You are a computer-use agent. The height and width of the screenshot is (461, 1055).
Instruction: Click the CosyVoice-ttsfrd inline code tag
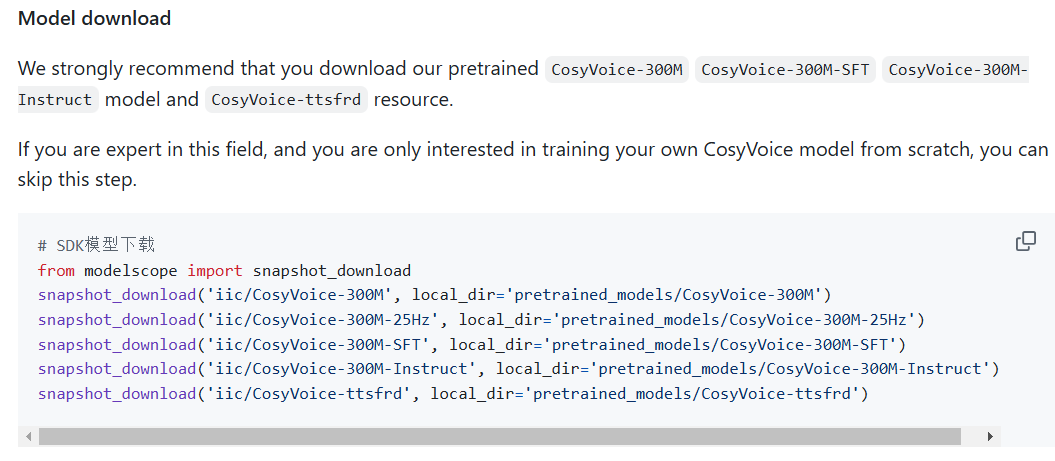tap(288, 100)
